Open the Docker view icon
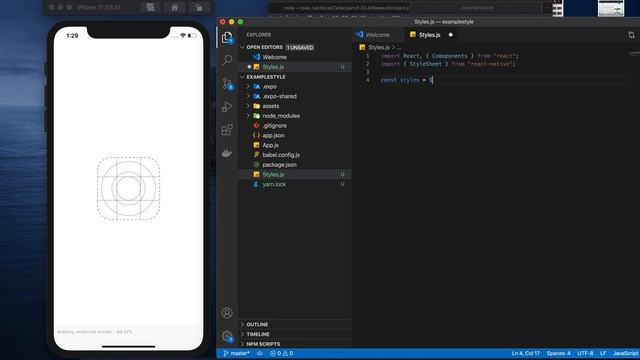The height and width of the screenshot is (360, 640). (227, 153)
